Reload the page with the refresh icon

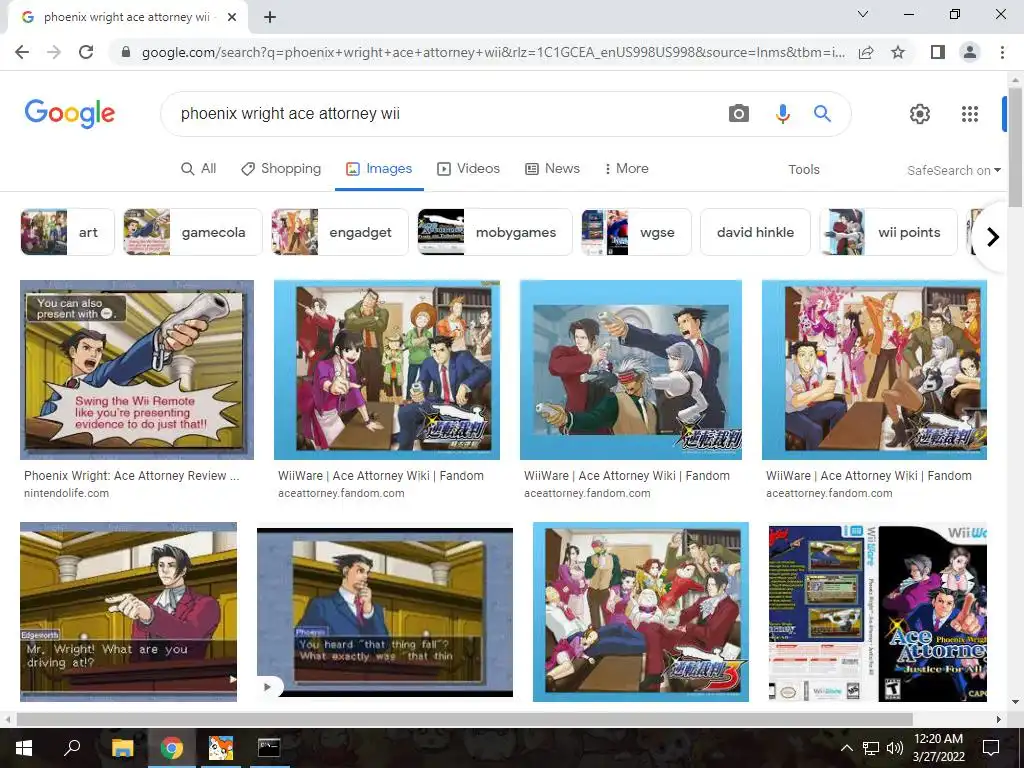86,52
